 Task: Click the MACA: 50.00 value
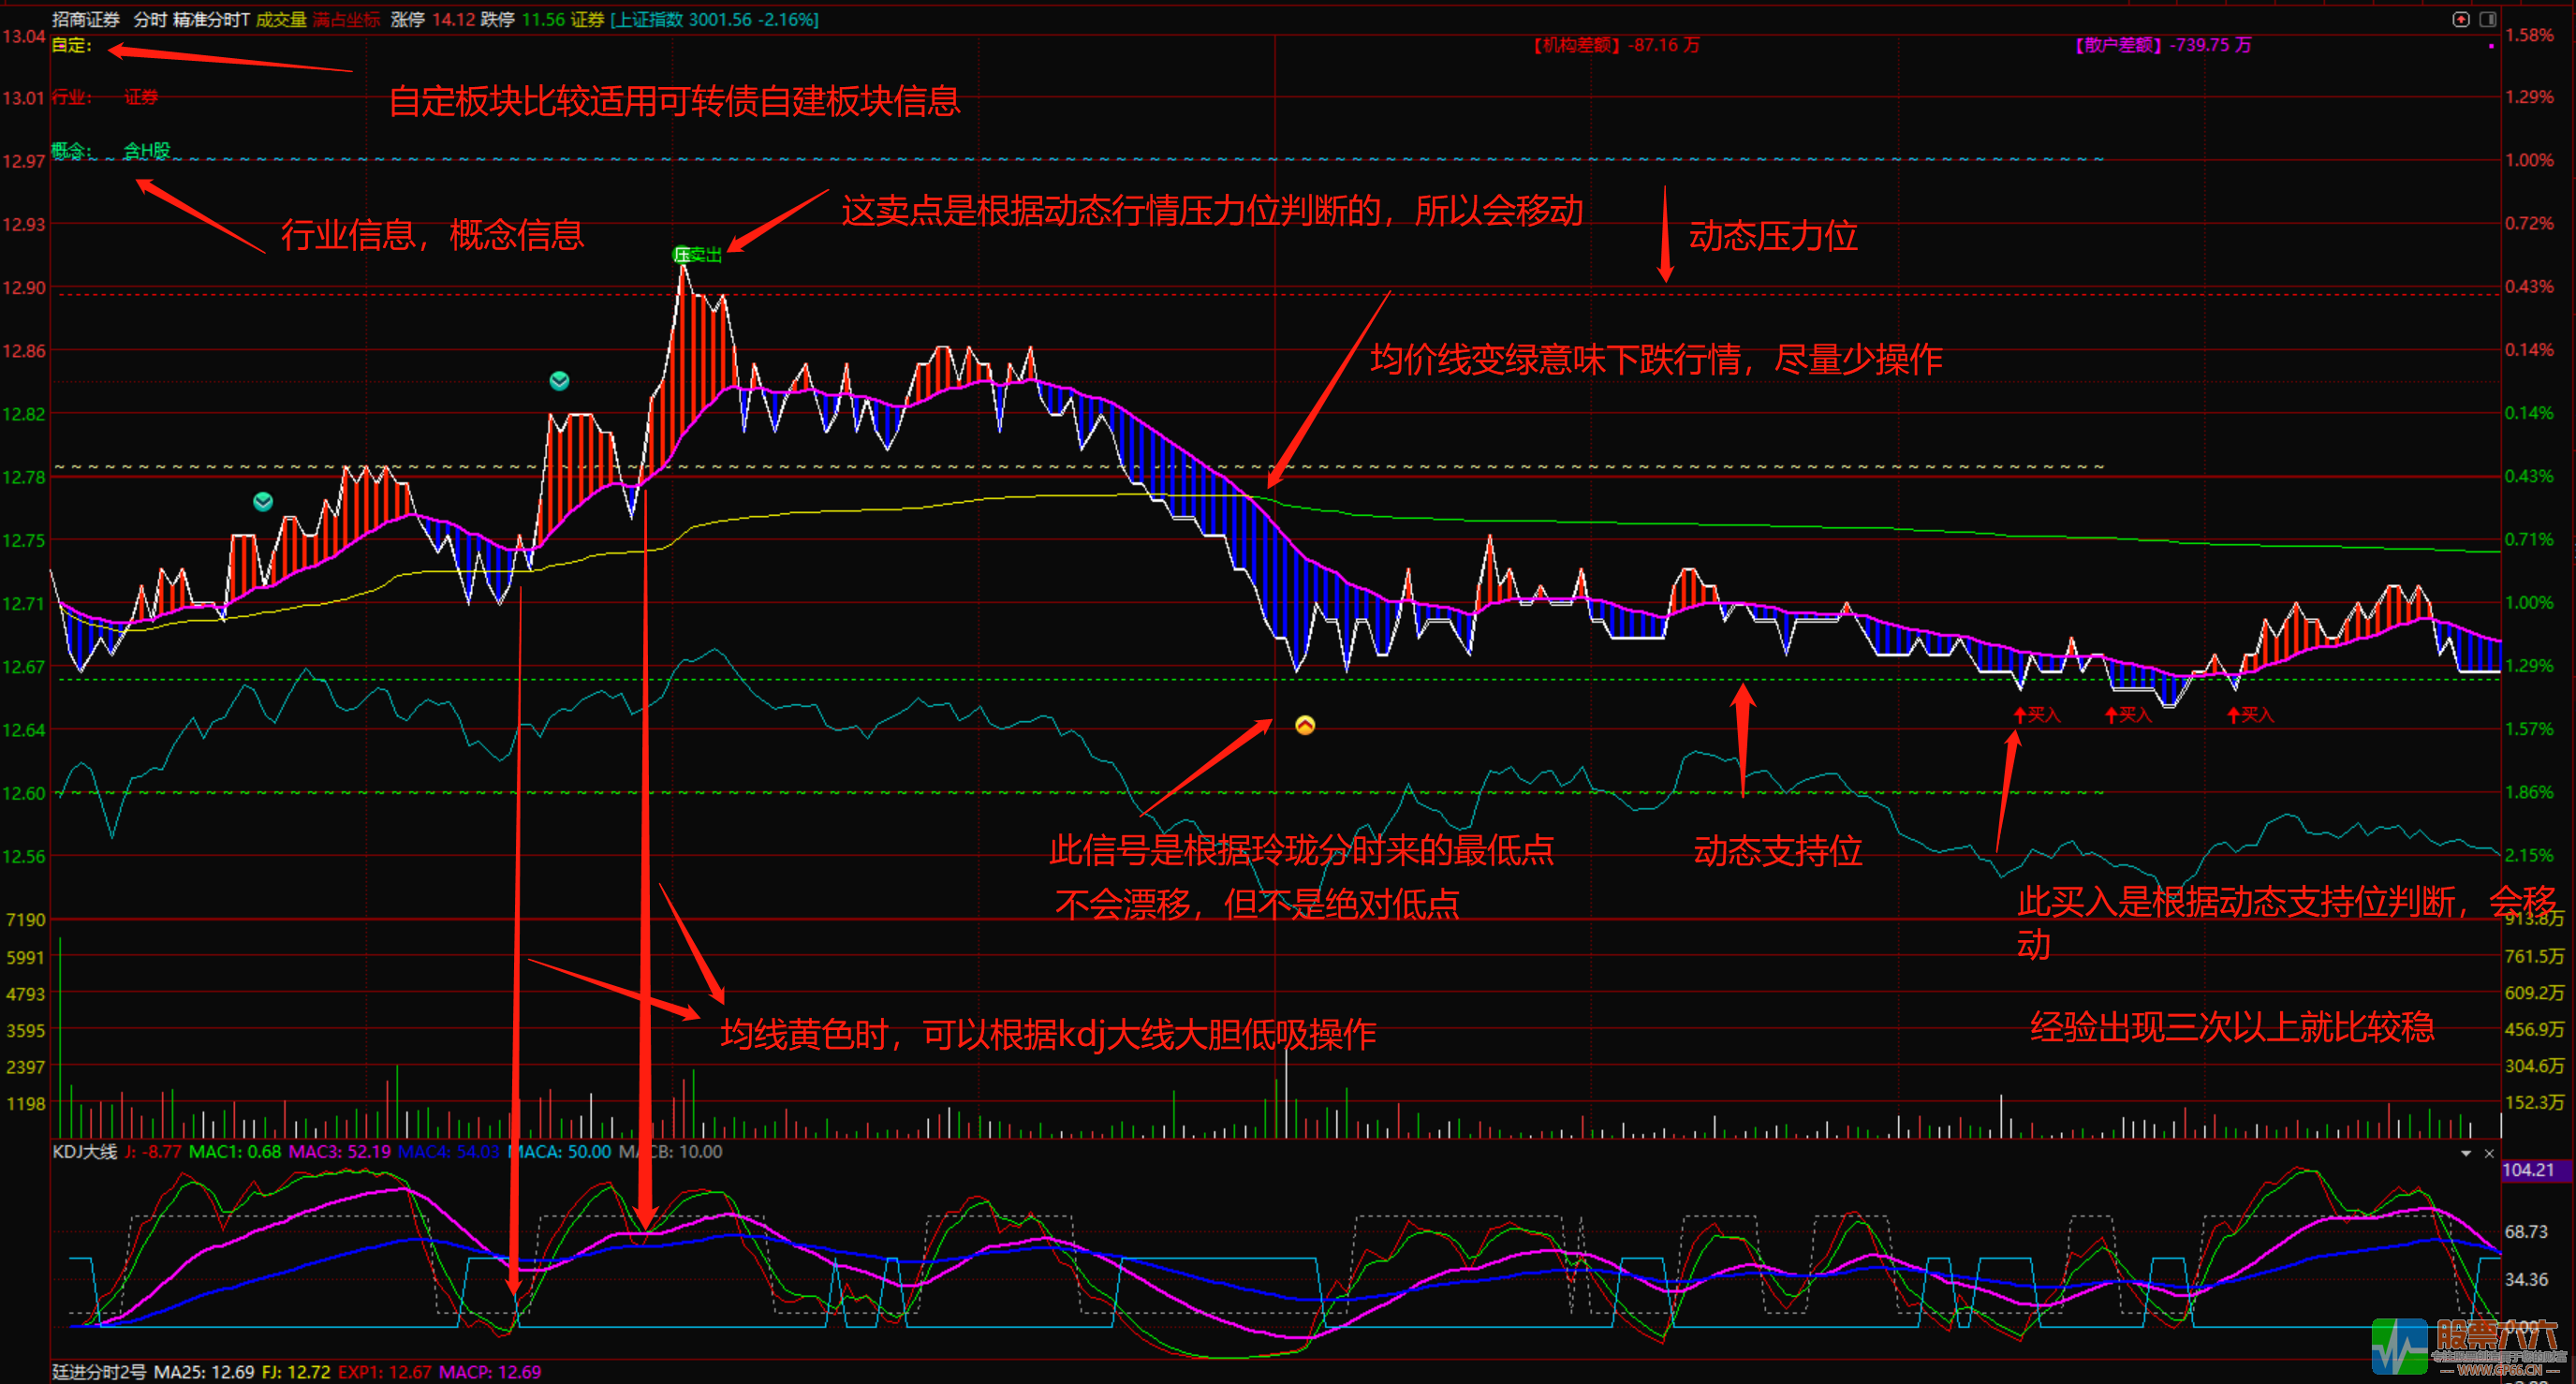point(560,1152)
